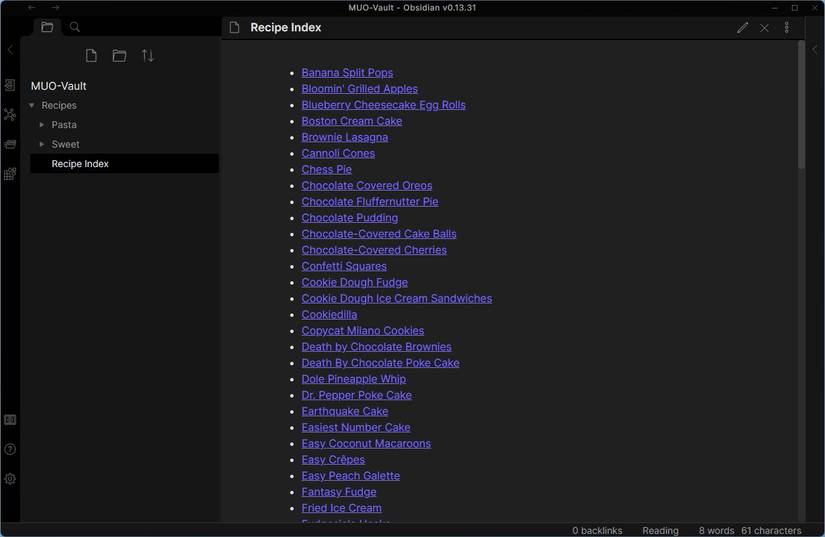This screenshot has width=825, height=537.
Task: Open Cookiedilla link
Action: (x=329, y=315)
